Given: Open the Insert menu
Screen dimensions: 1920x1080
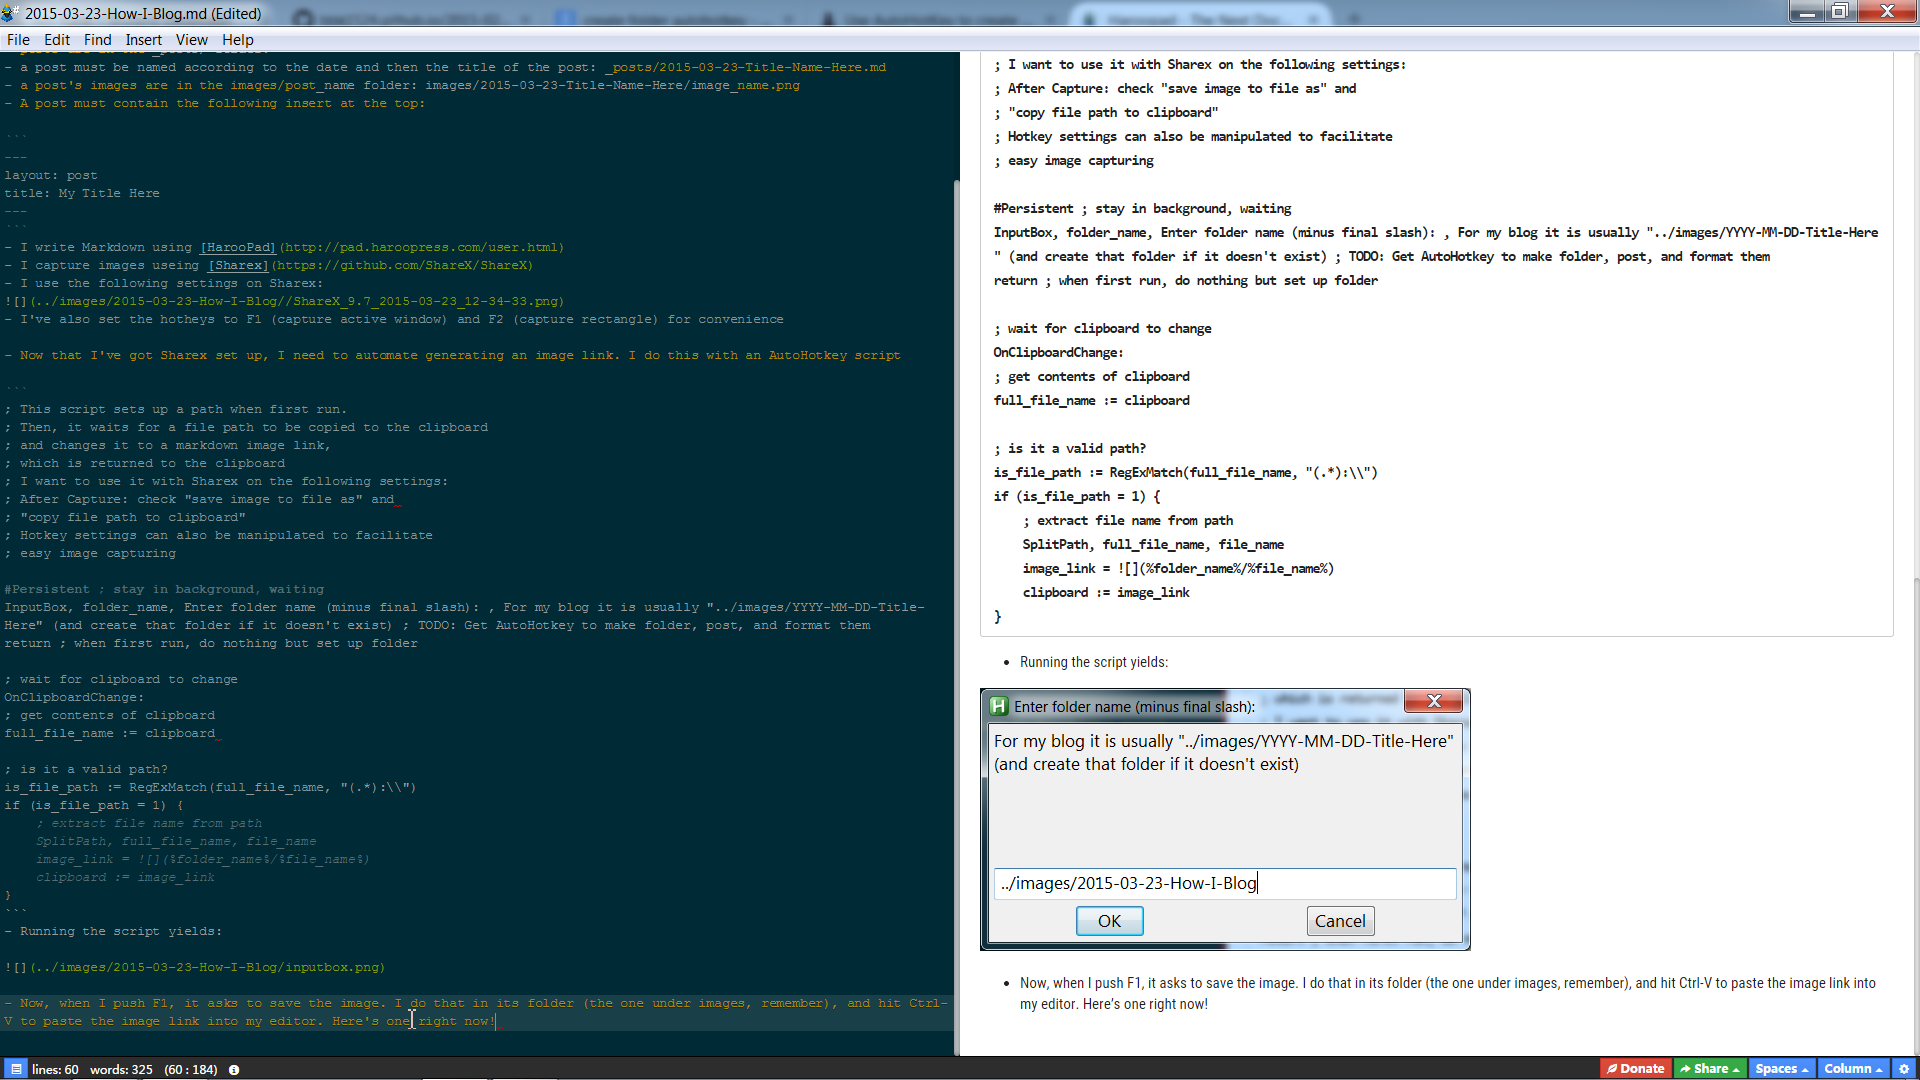Looking at the screenshot, I should (x=143, y=40).
